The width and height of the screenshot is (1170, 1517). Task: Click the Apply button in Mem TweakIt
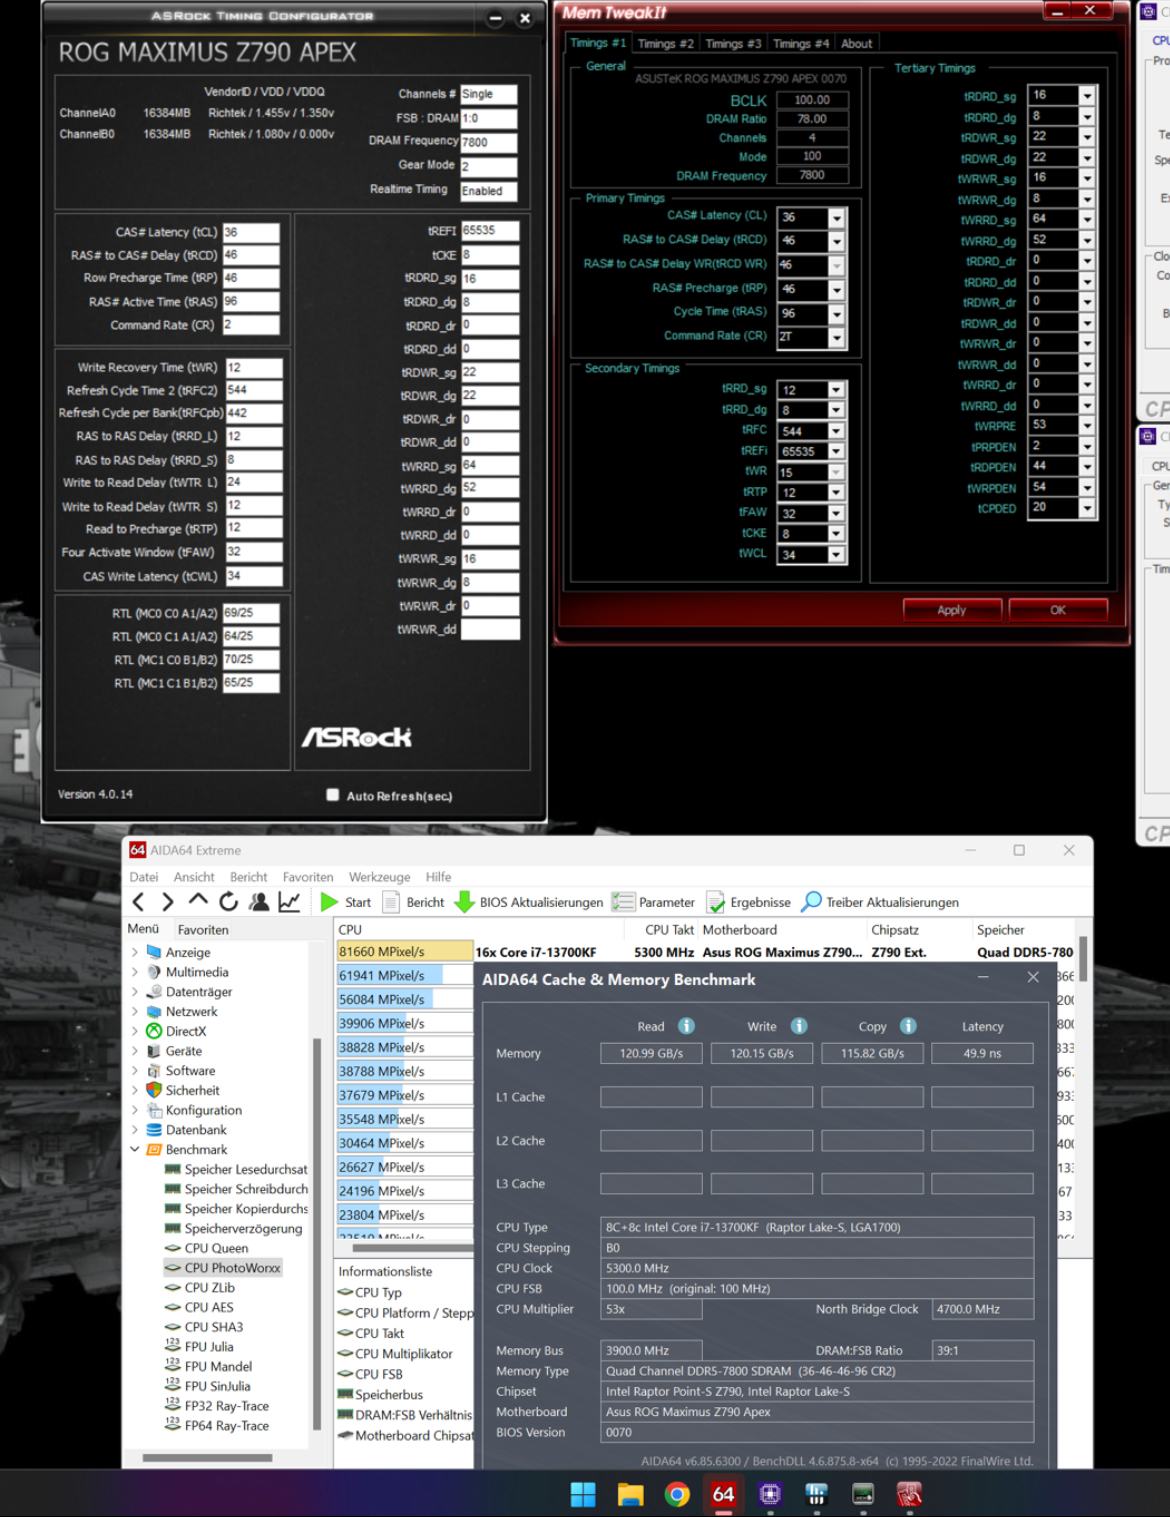952,610
